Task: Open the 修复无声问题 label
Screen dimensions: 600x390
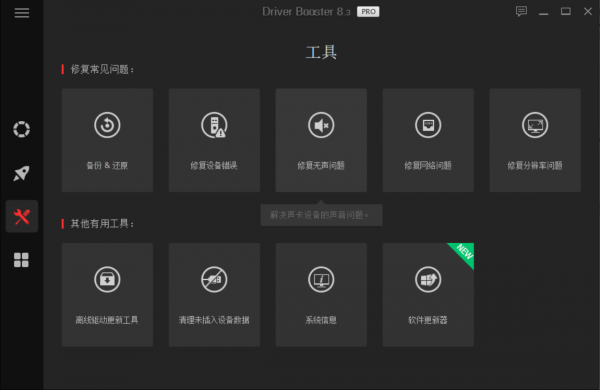Action: 321,165
